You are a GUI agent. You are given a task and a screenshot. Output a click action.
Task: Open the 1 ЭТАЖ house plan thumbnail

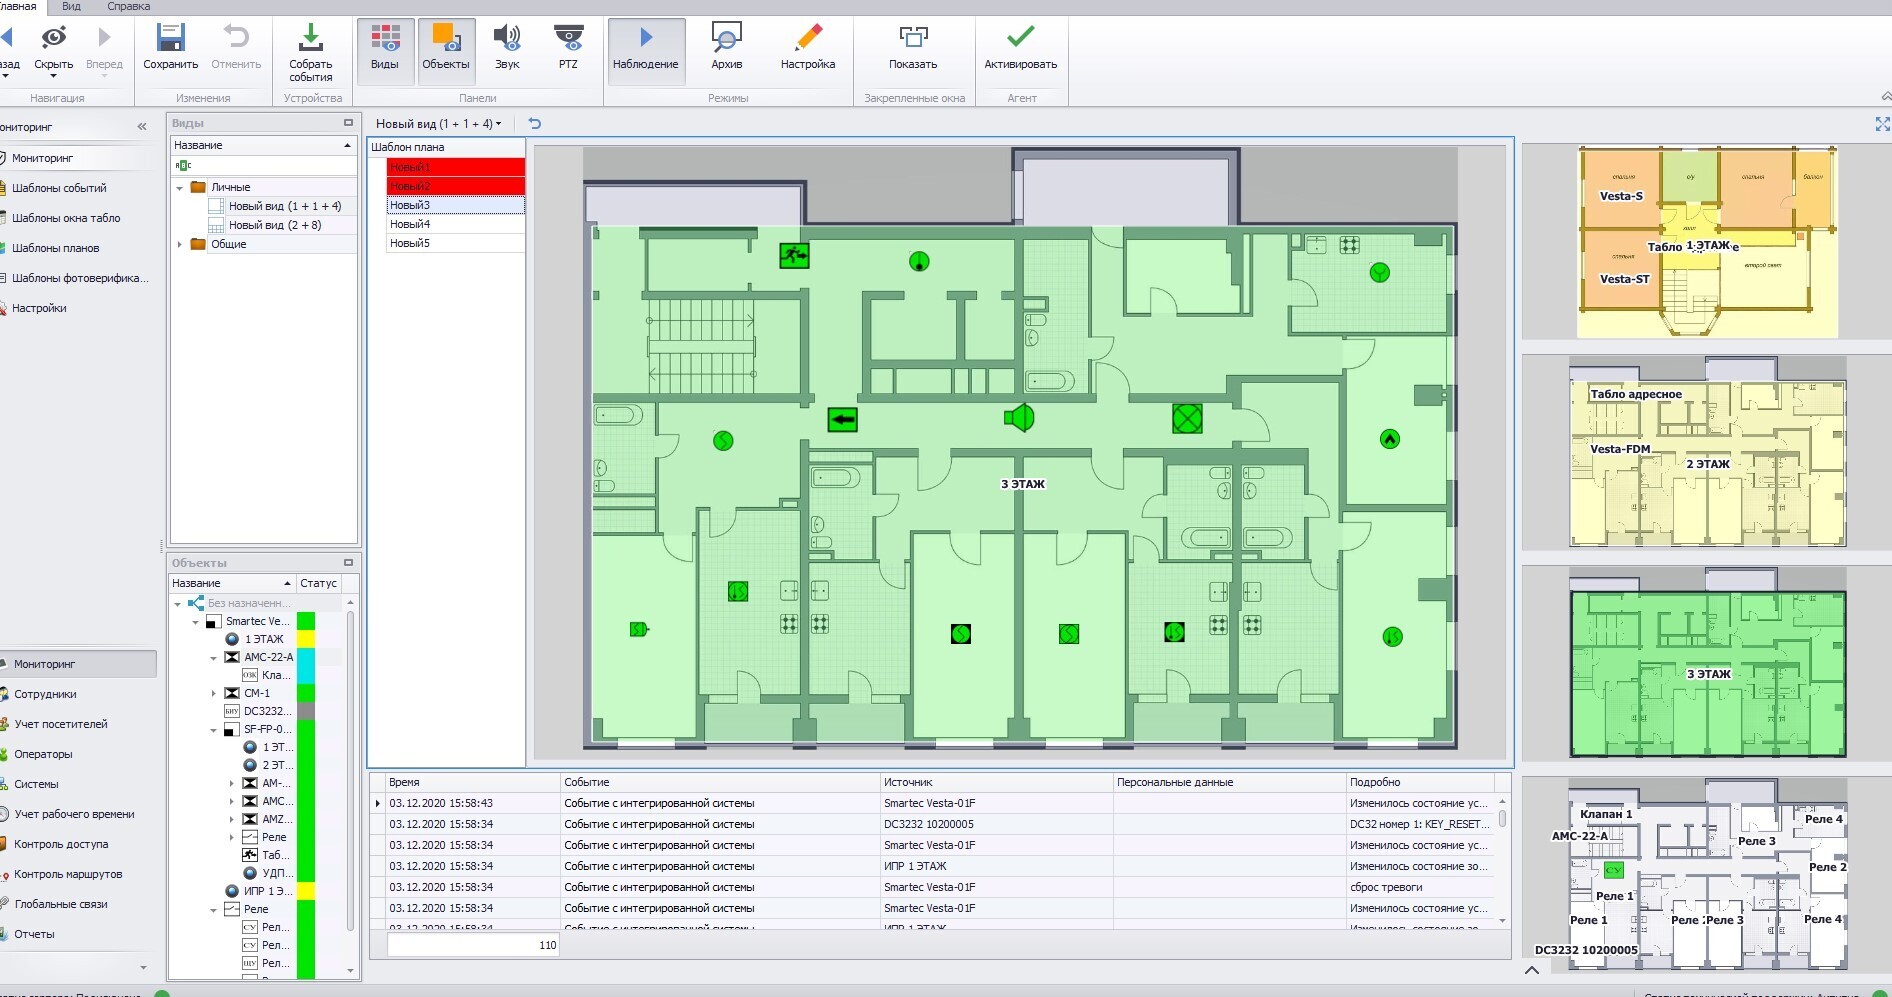(1708, 241)
